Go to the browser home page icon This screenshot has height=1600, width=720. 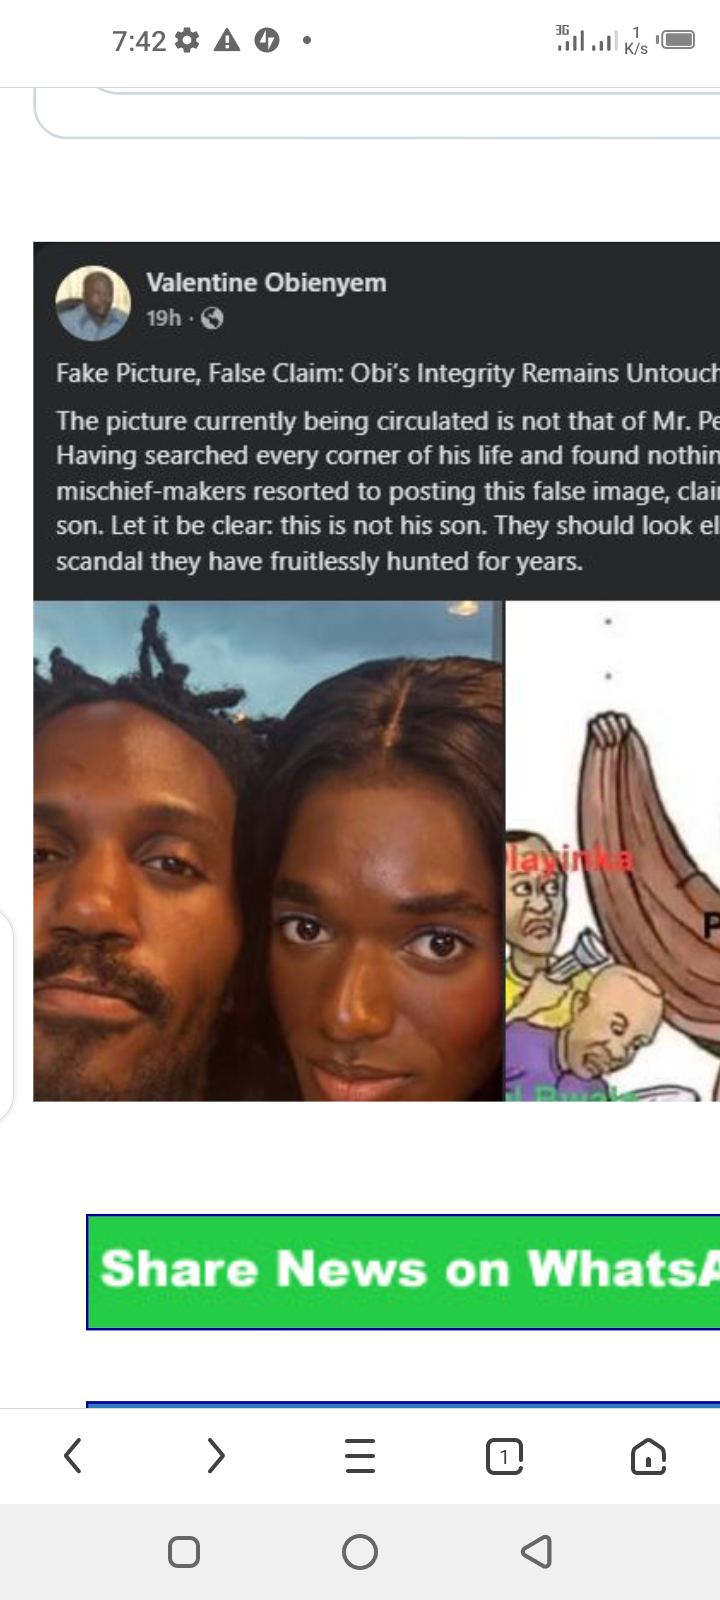tap(648, 1456)
